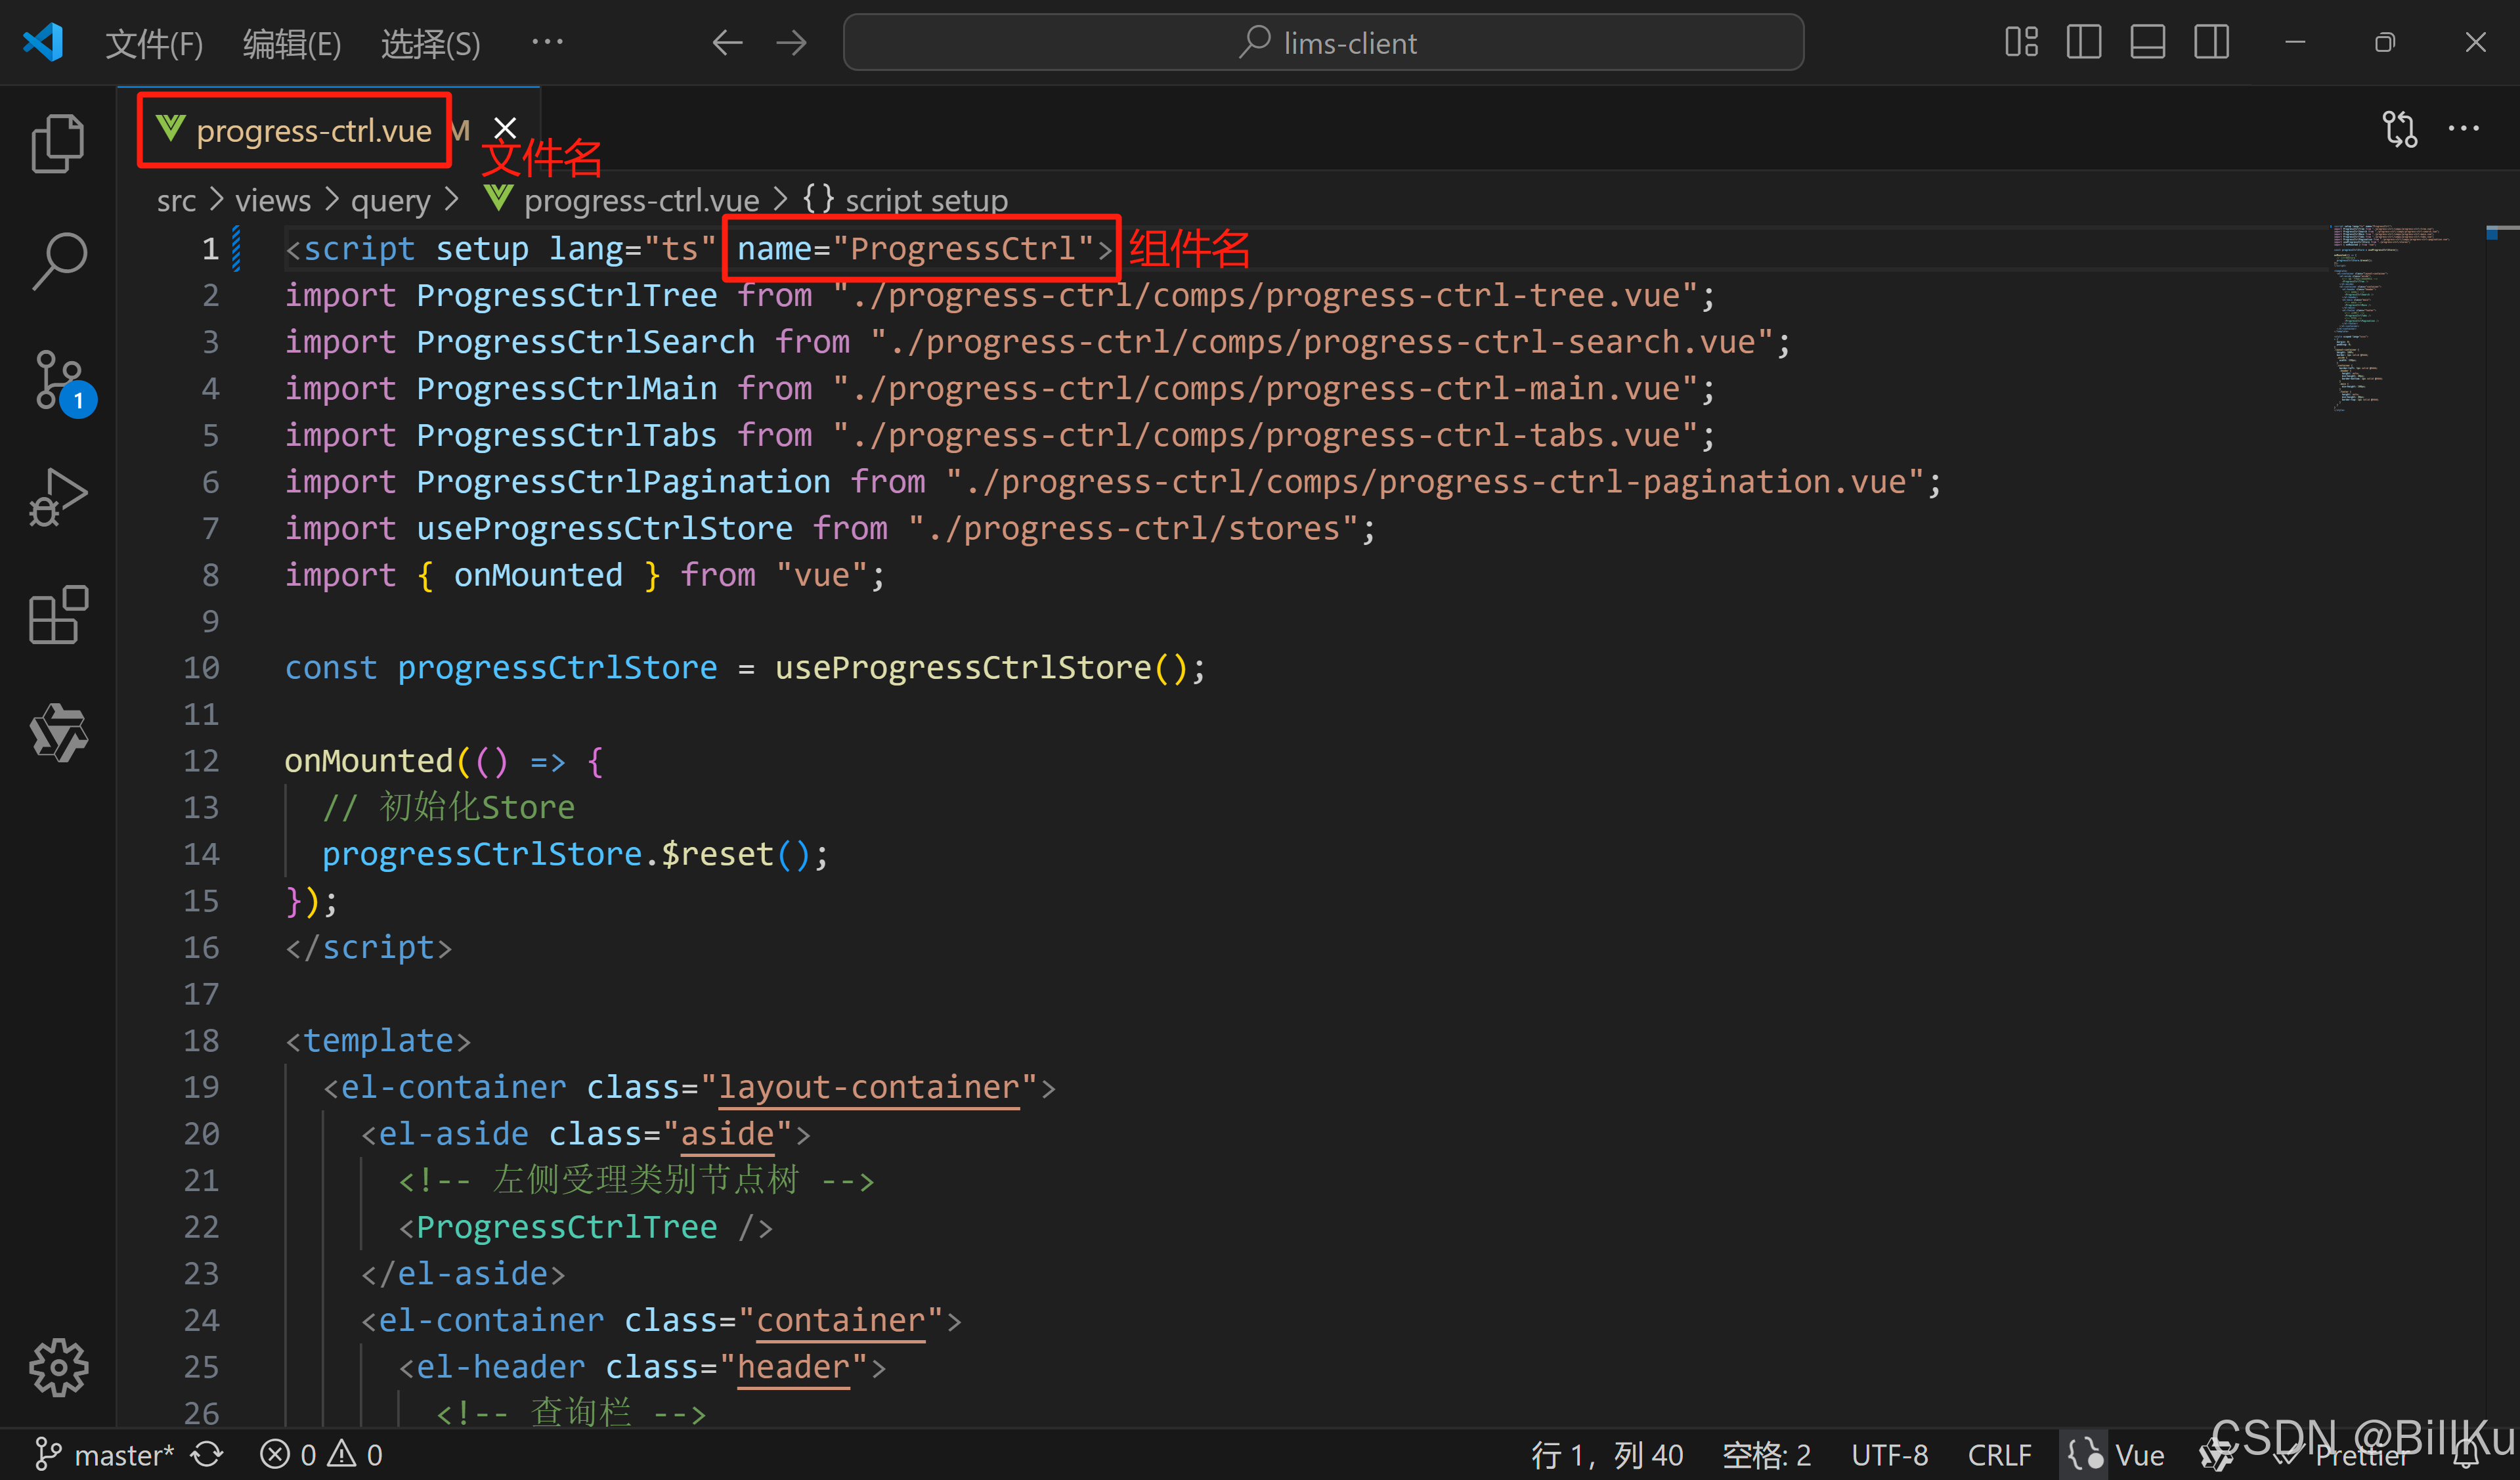
Task: Open Run and Debug view
Action: coord(58,497)
